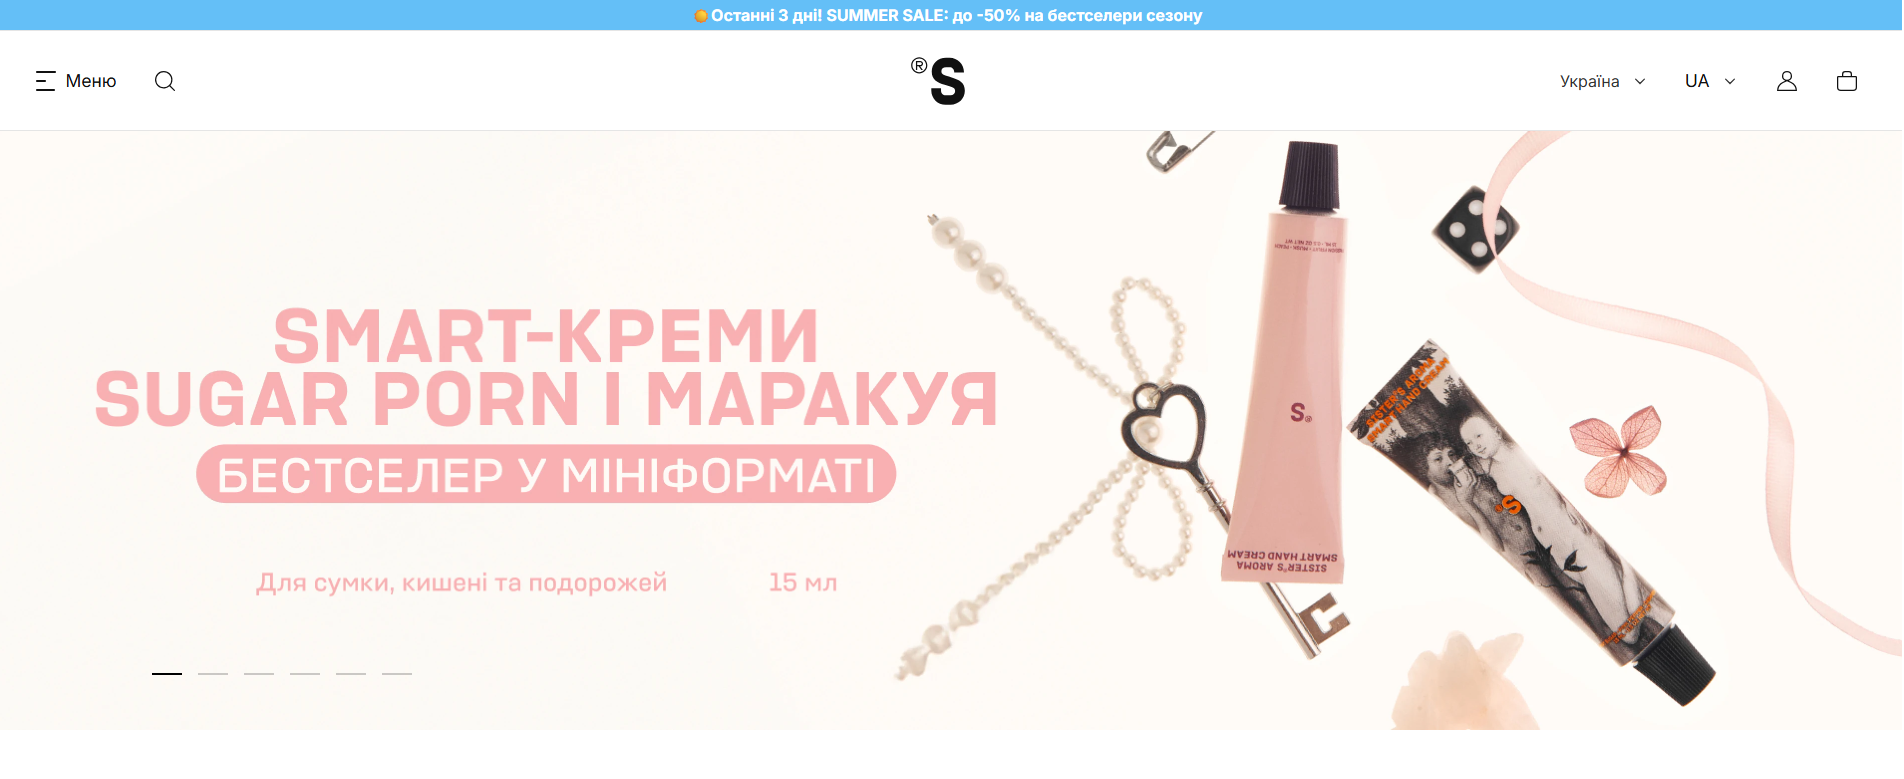Click the orange sale emoji in banner

point(701,15)
